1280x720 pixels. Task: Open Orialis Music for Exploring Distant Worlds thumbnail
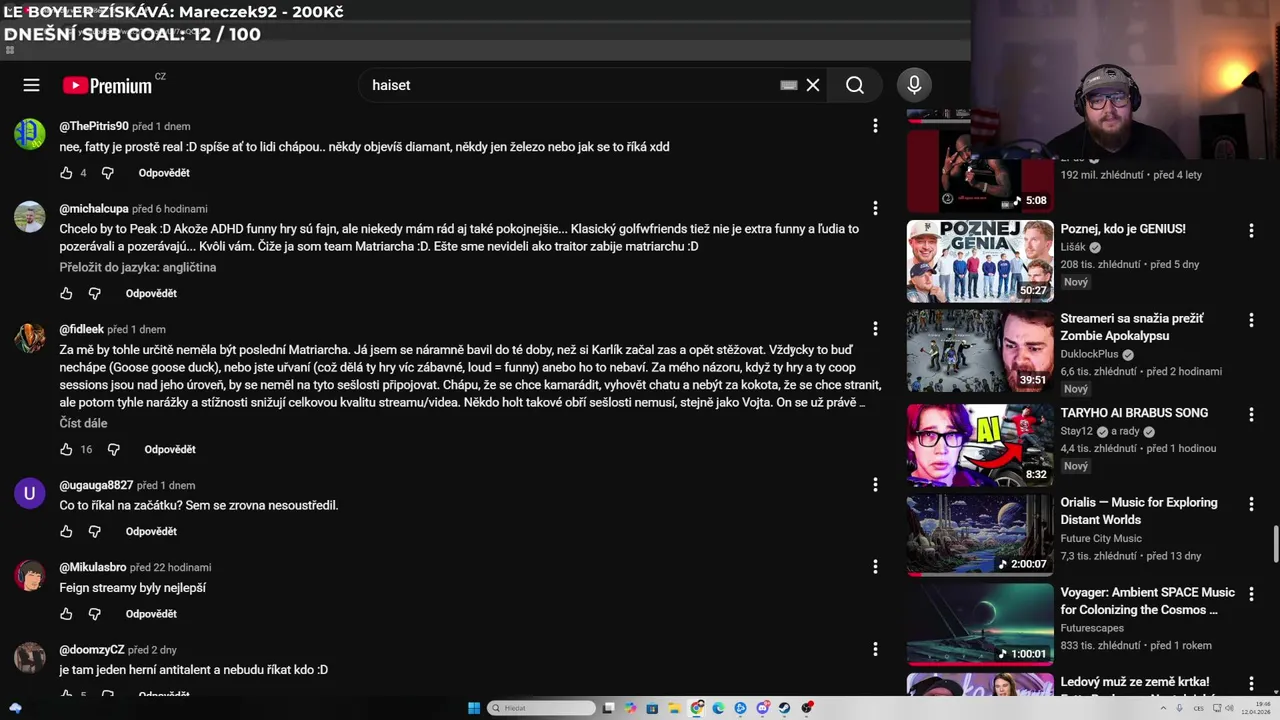tap(980, 535)
